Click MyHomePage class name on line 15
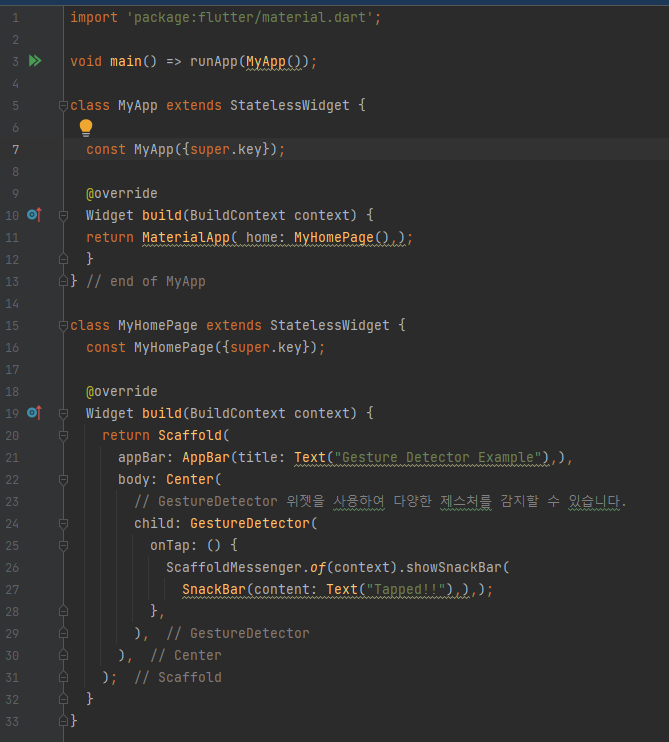The image size is (669, 742). pyautogui.click(x=158, y=326)
